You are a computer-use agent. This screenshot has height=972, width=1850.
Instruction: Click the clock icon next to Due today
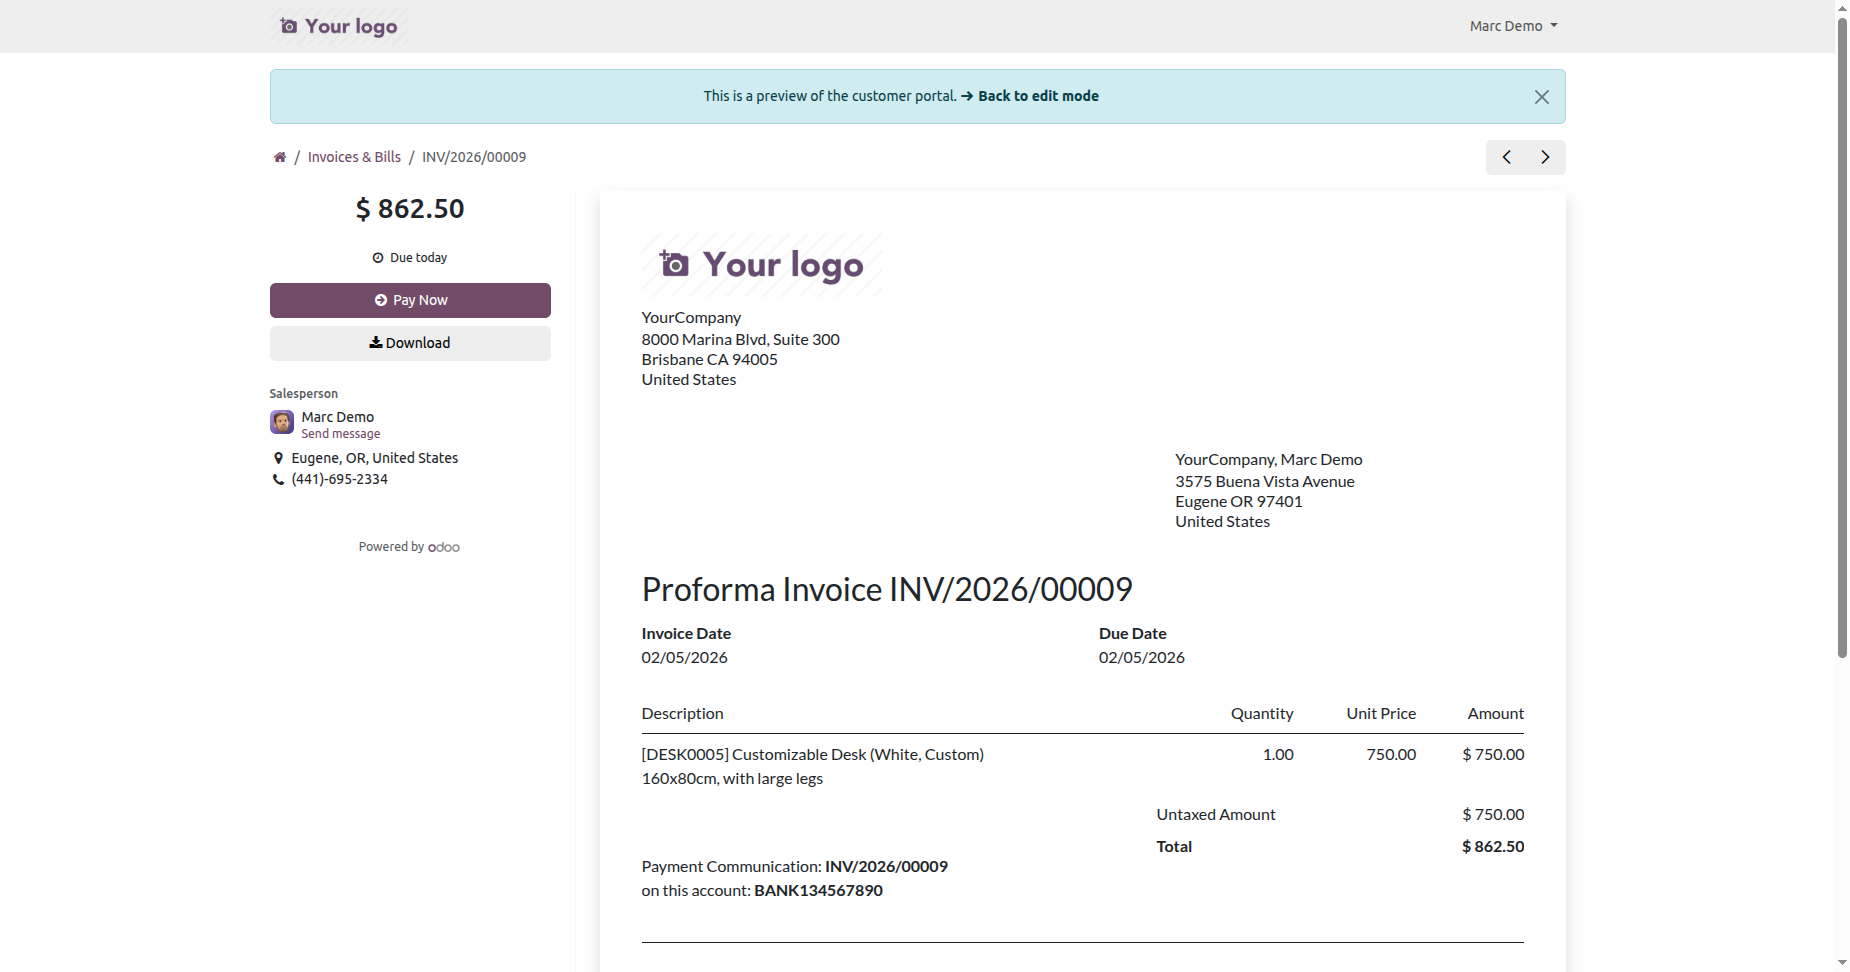[378, 258]
